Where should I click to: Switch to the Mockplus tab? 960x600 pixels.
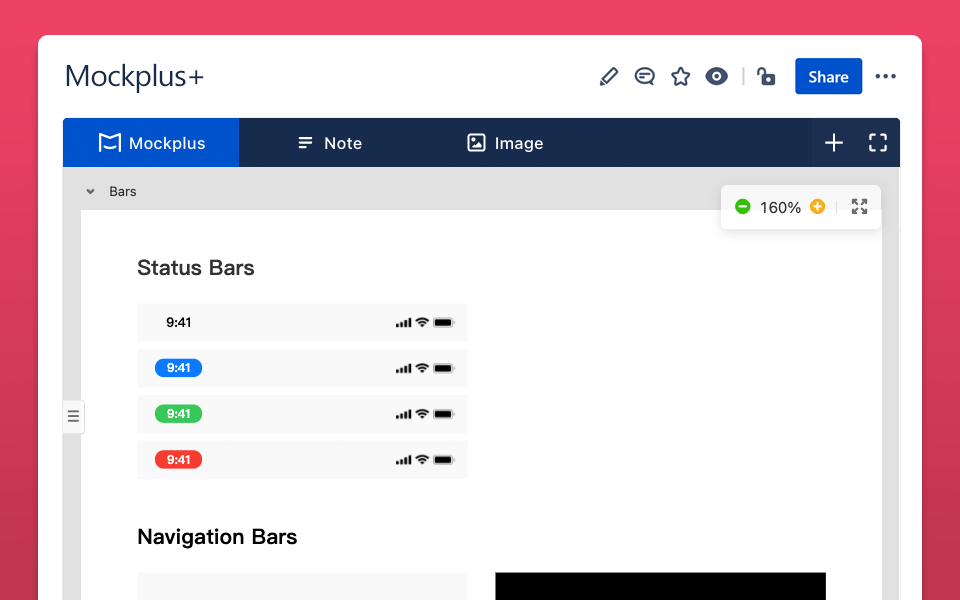click(151, 143)
